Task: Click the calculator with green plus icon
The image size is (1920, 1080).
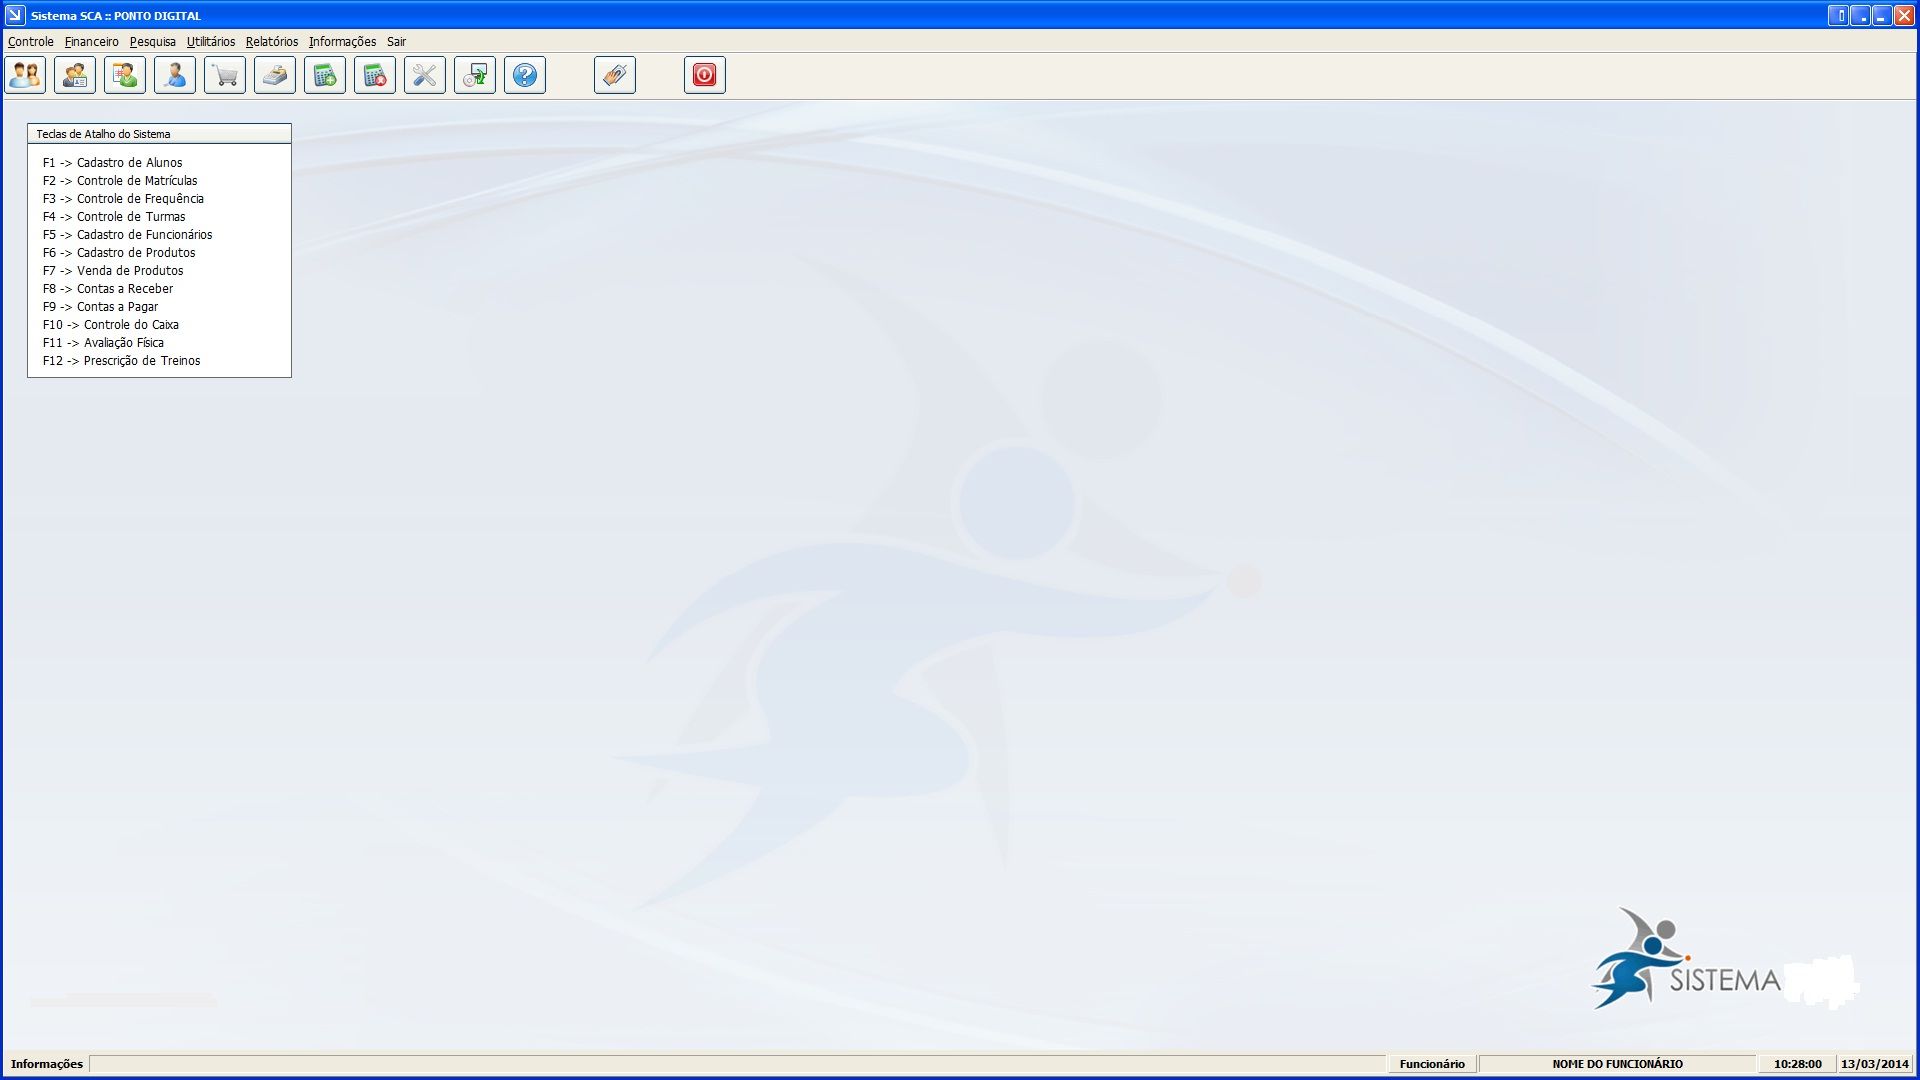Action: coord(325,75)
